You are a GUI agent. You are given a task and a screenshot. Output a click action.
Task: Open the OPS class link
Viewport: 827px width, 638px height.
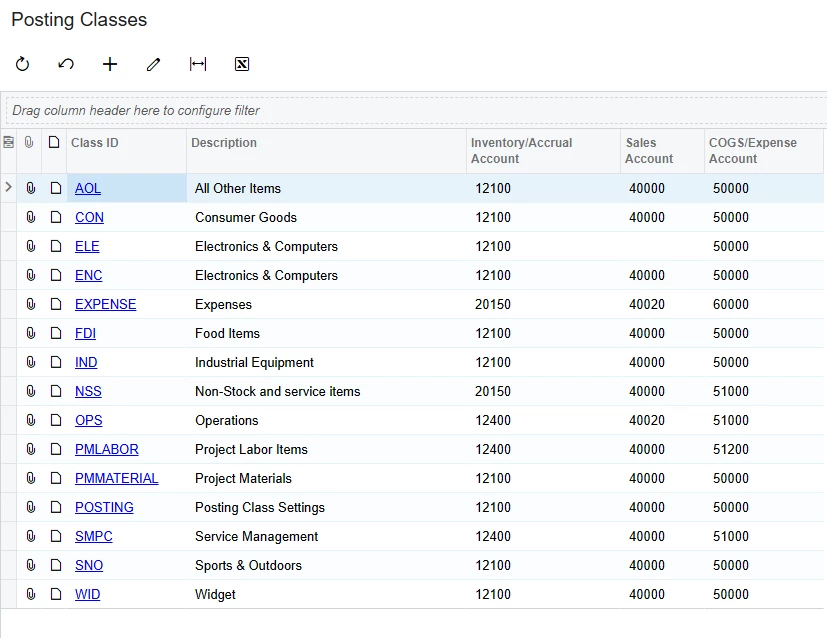pos(89,420)
